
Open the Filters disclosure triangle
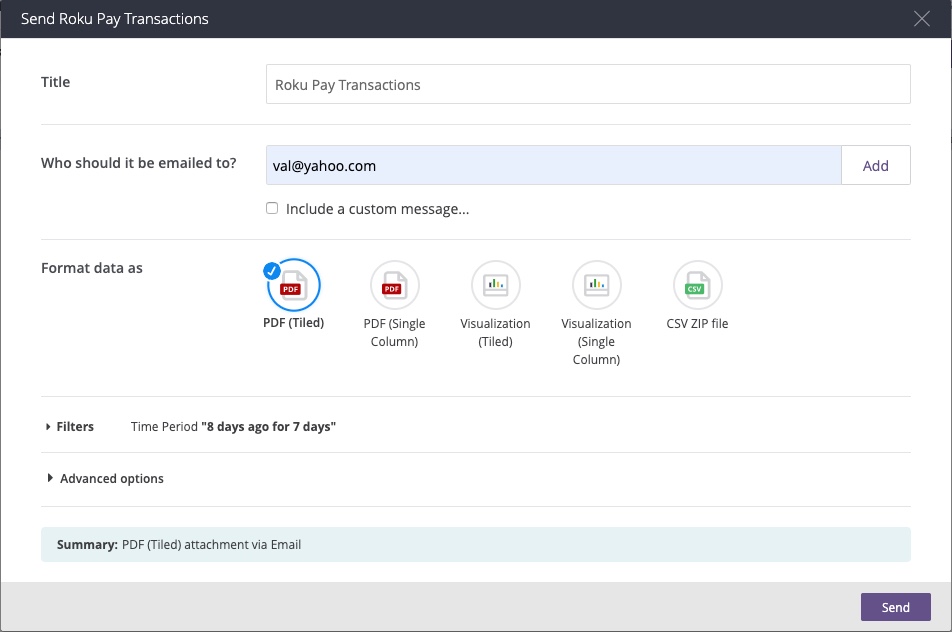[x=51, y=426]
